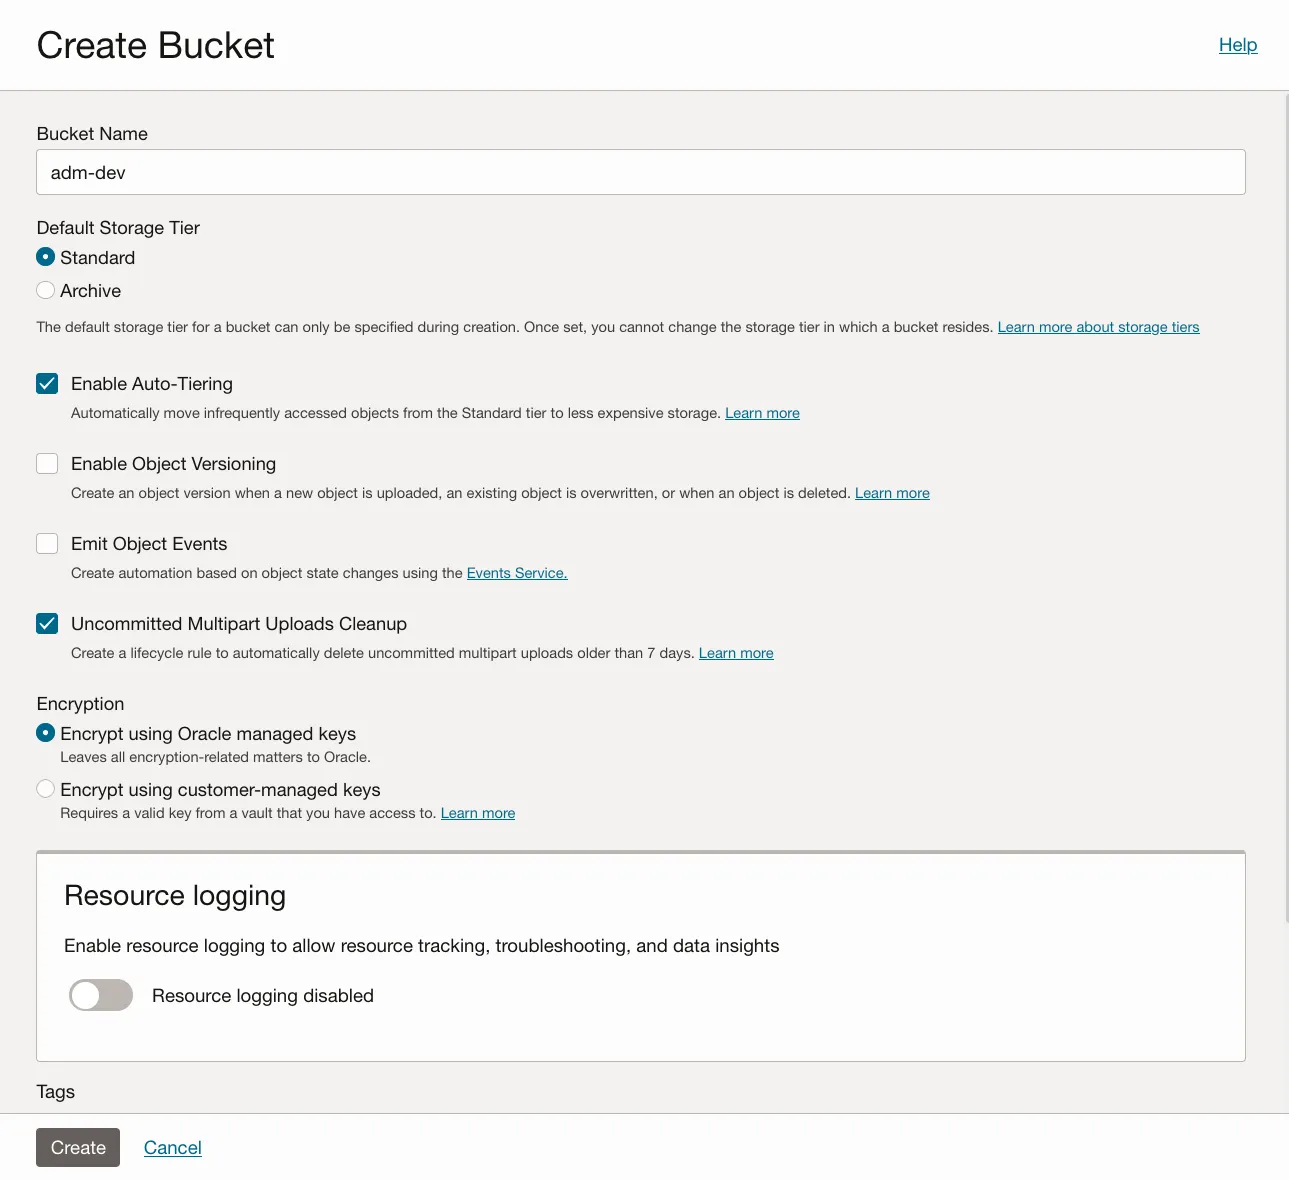Click the Bucket Name input field
The width and height of the screenshot is (1289, 1180).
click(640, 172)
